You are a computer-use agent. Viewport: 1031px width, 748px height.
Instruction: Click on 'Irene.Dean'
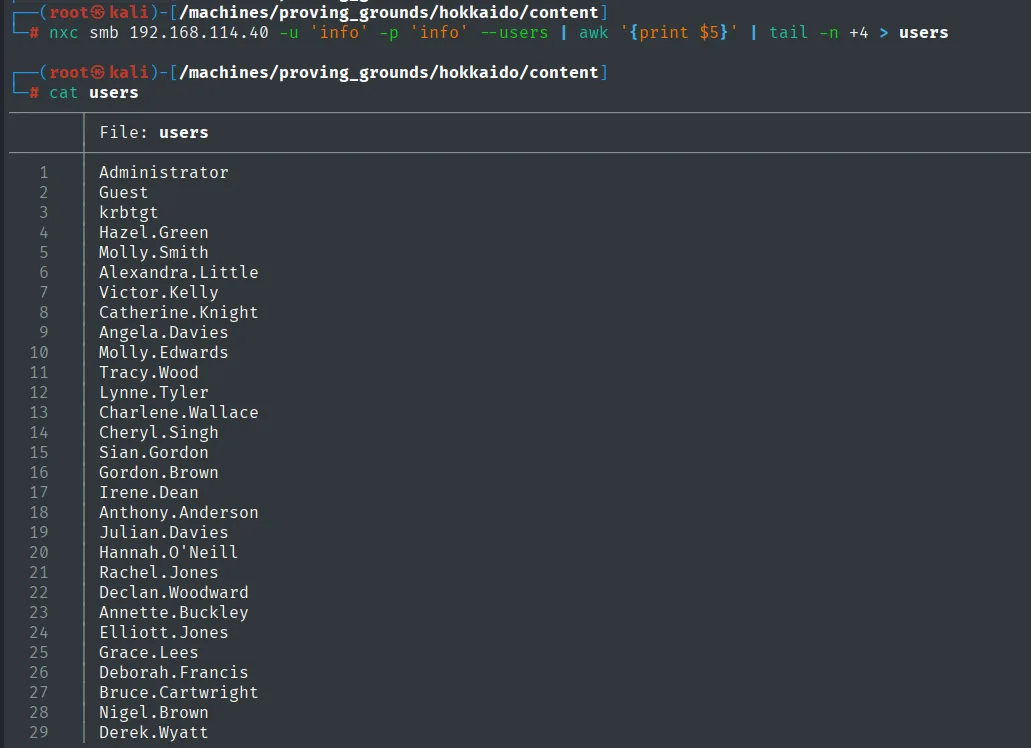pos(149,492)
